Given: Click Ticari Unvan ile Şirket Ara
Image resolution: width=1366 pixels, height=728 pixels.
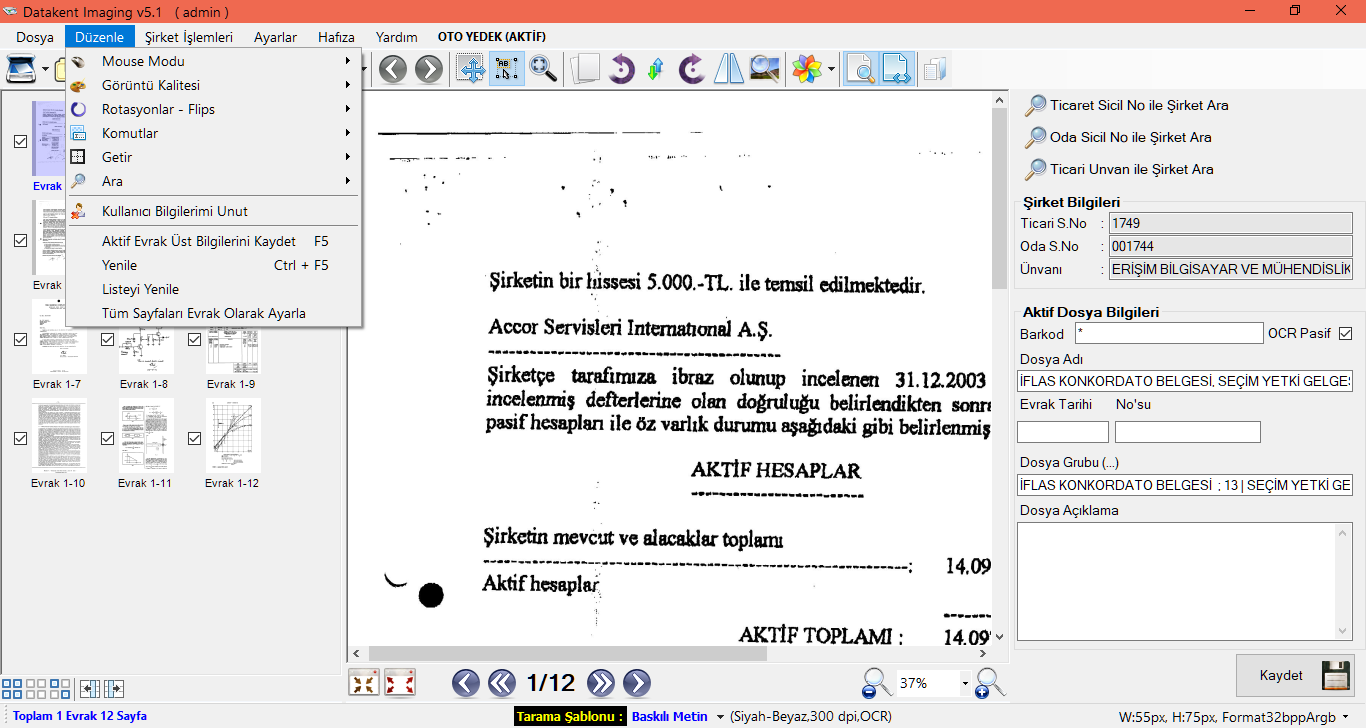Looking at the screenshot, I should click(x=1131, y=169).
